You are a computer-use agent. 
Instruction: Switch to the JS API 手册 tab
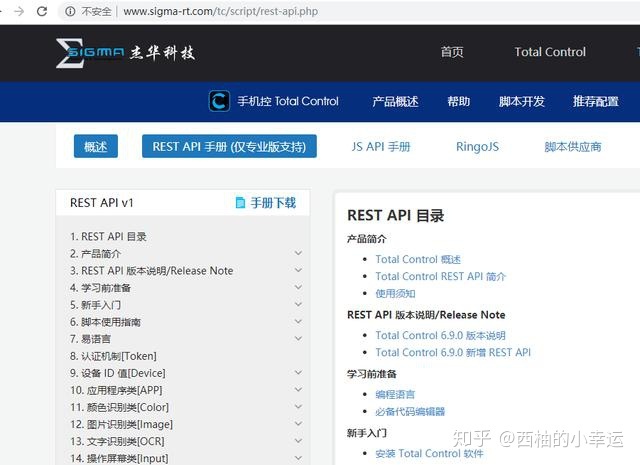point(381,147)
